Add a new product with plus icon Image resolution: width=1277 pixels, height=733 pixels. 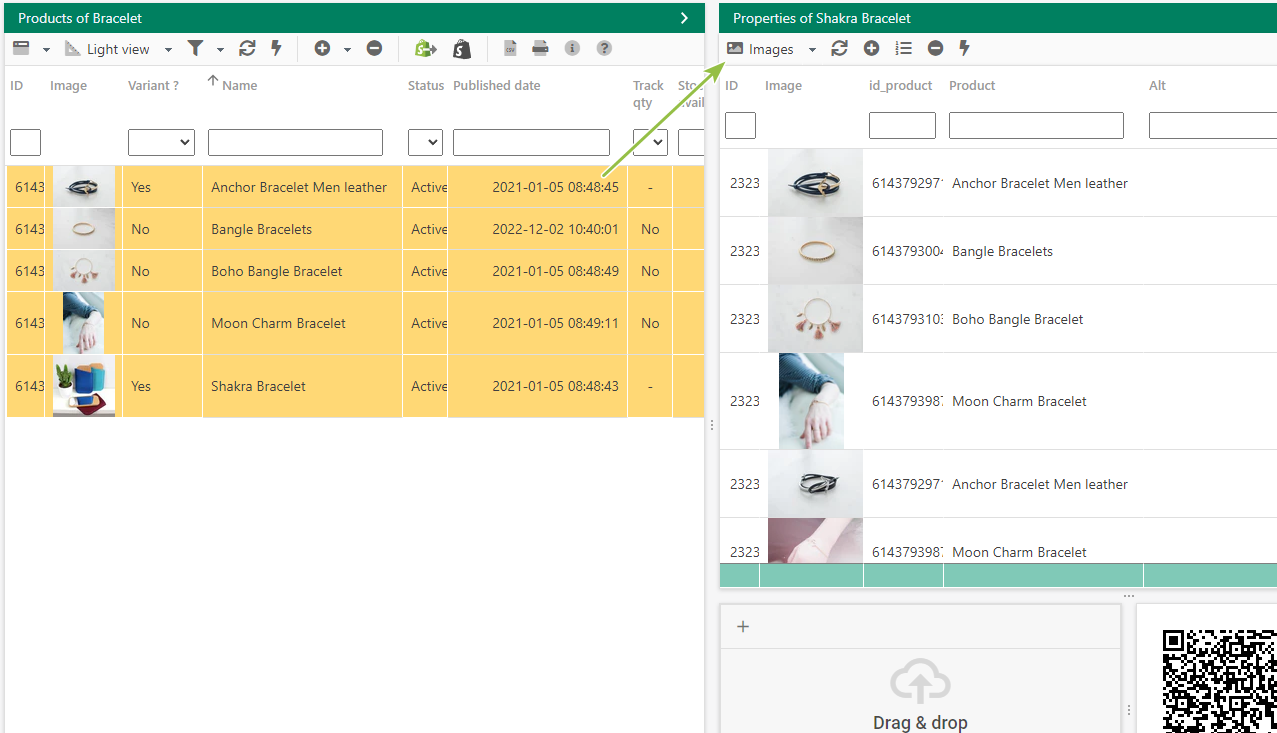tap(322, 48)
